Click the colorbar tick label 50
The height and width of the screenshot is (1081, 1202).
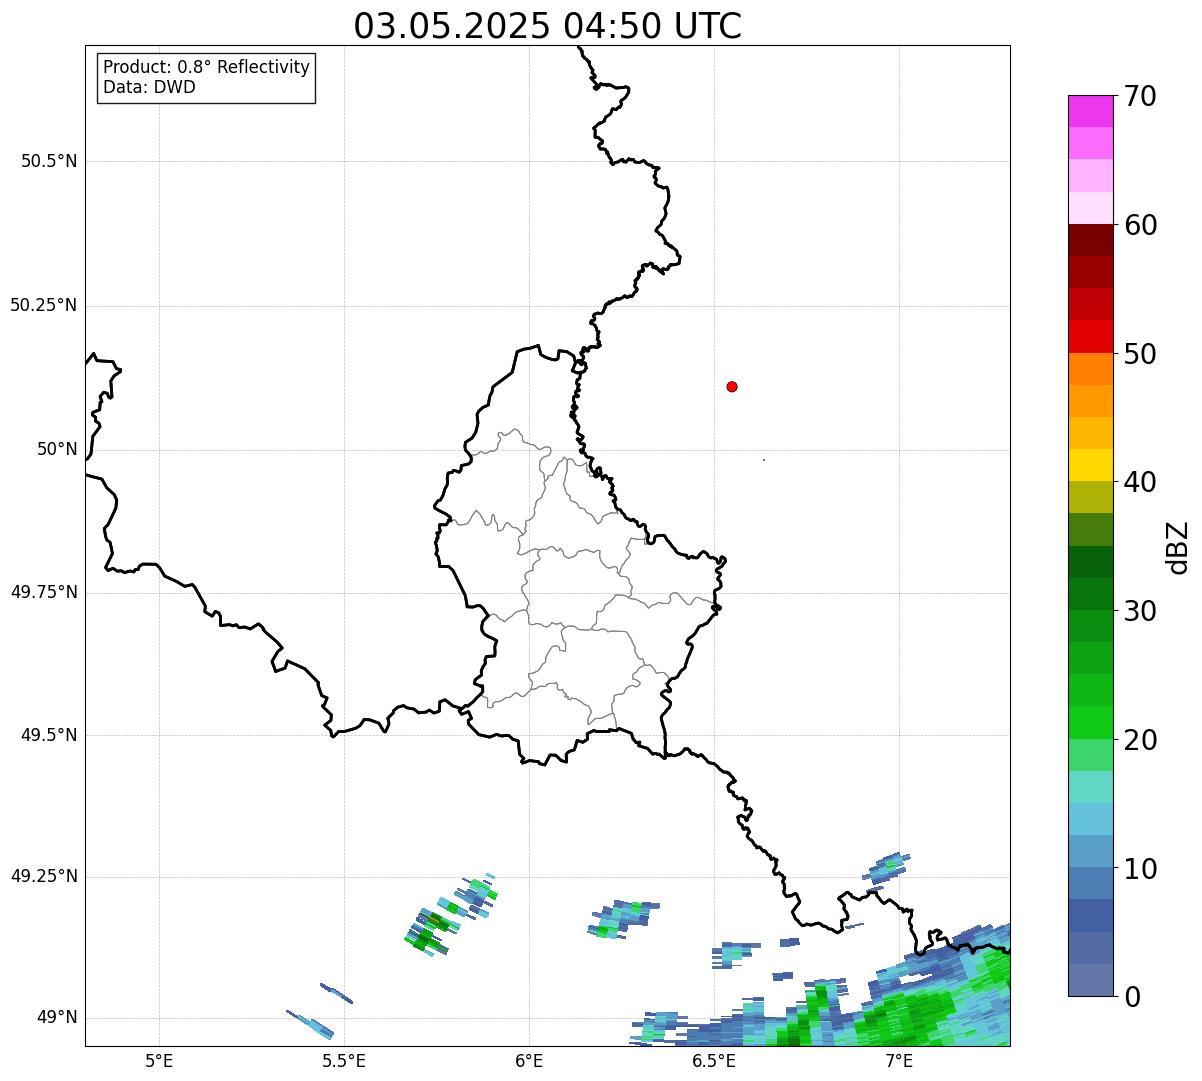[1140, 354]
